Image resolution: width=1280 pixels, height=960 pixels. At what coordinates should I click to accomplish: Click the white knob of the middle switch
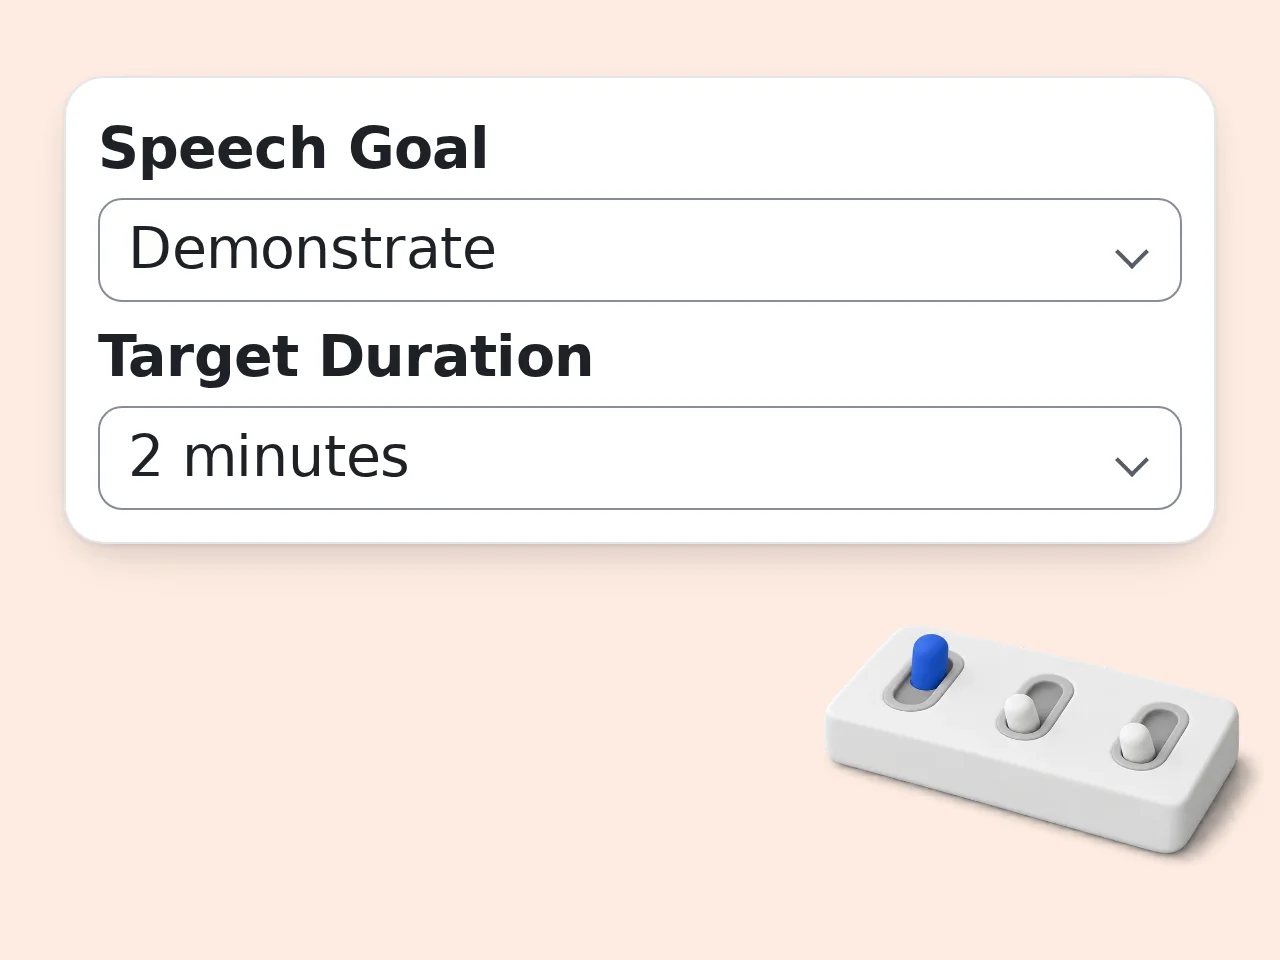[1020, 712]
